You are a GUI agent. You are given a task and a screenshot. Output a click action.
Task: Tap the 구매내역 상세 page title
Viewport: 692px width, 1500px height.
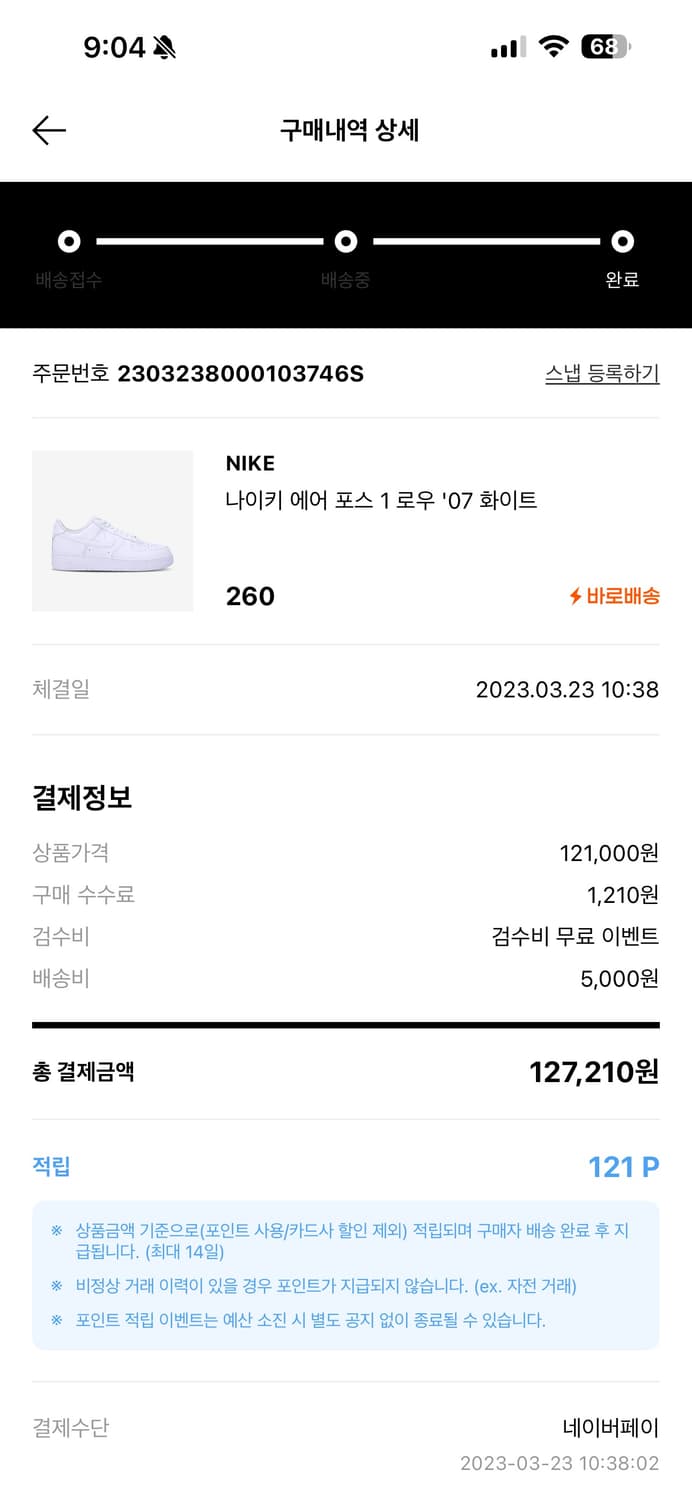pyautogui.click(x=349, y=130)
